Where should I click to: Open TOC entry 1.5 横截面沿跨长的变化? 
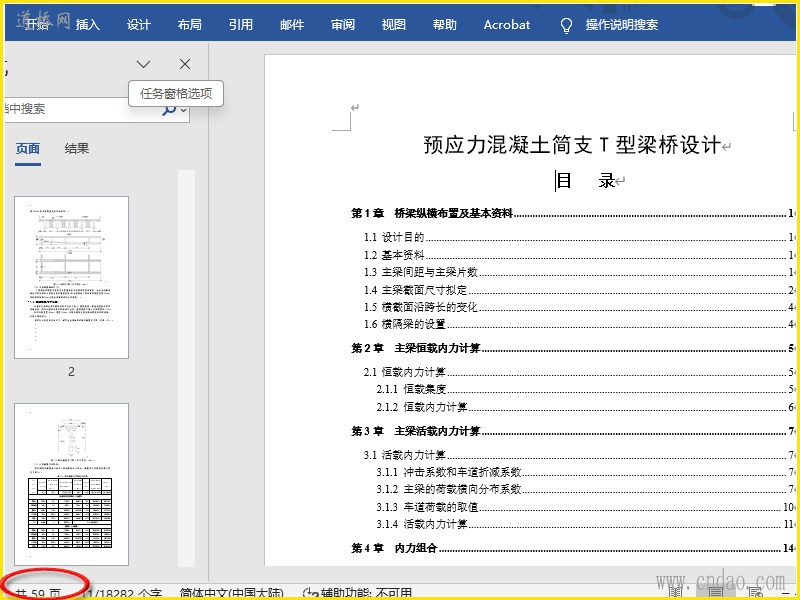point(579,307)
